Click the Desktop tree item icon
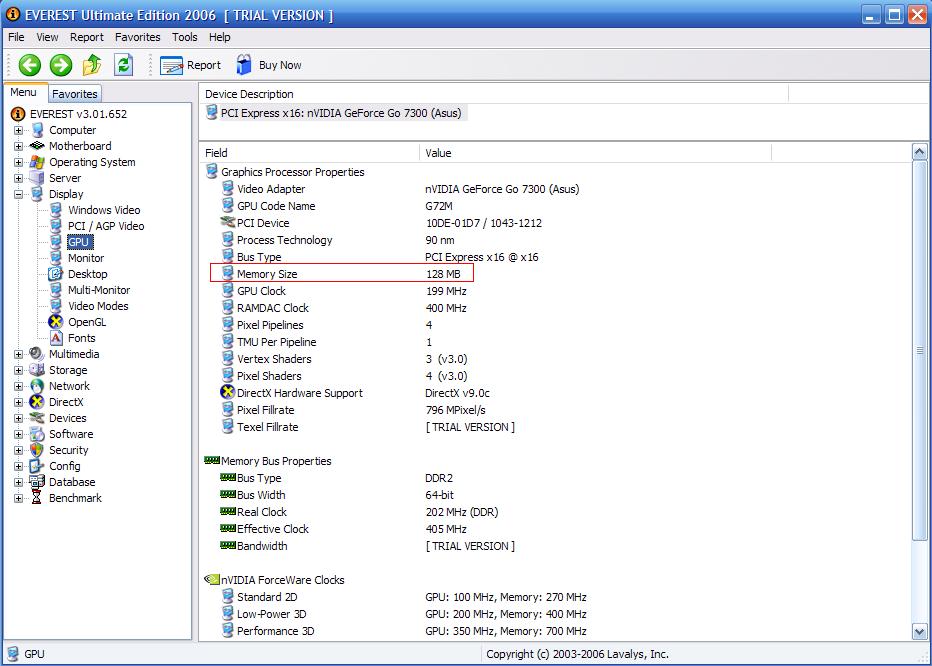The width and height of the screenshot is (932, 666). pyautogui.click(x=56, y=274)
